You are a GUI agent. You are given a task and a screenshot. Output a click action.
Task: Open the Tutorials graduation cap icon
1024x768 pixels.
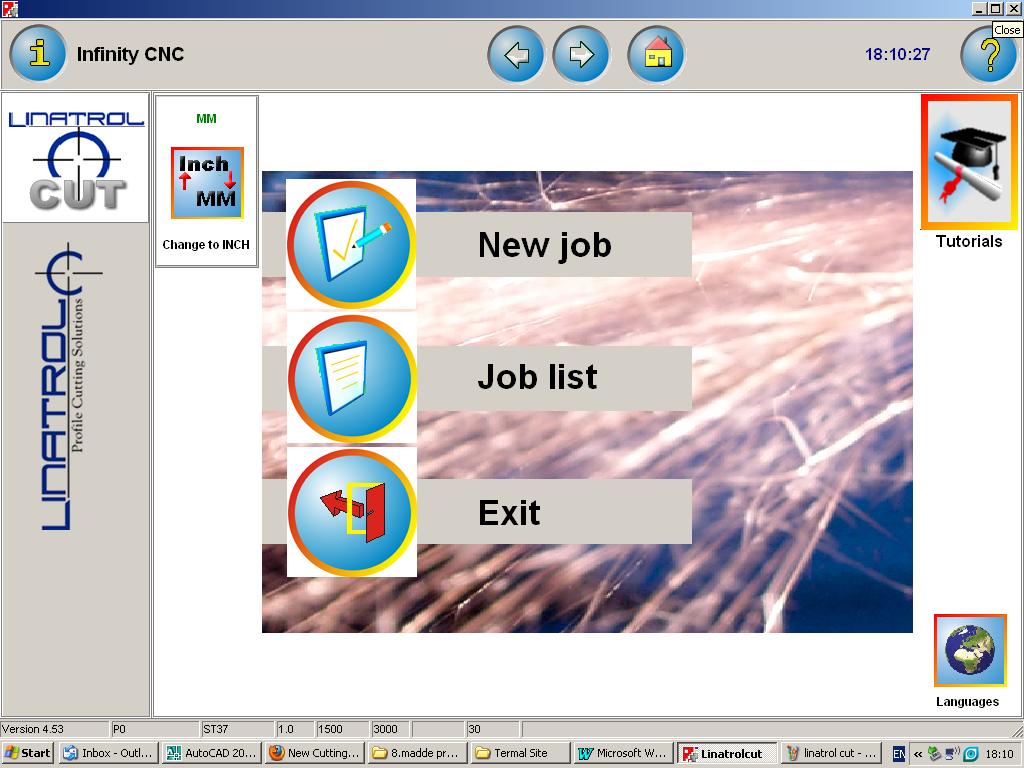968,162
